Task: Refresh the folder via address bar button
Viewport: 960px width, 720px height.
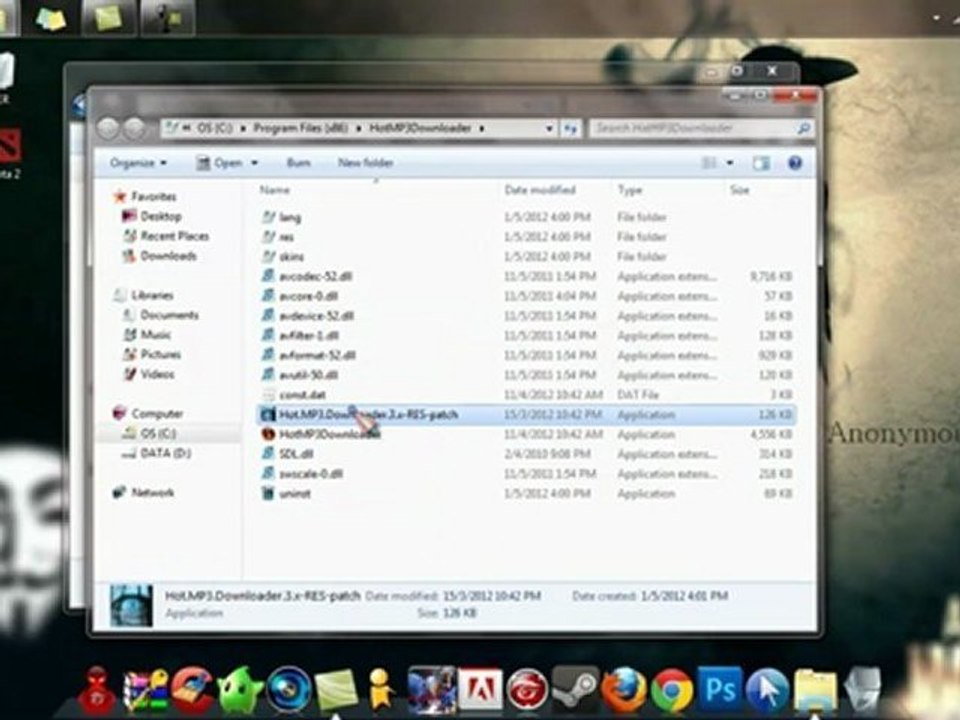Action: [571, 129]
